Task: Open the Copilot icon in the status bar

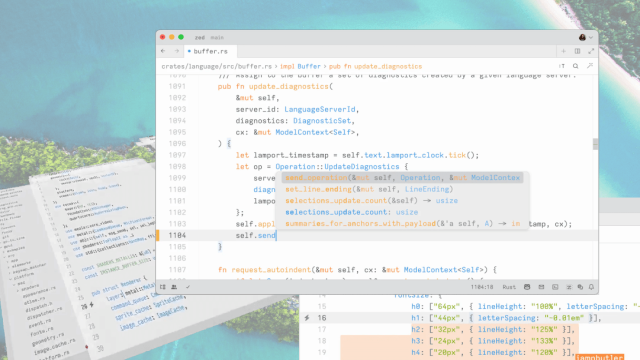Action: tap(527, 287)
